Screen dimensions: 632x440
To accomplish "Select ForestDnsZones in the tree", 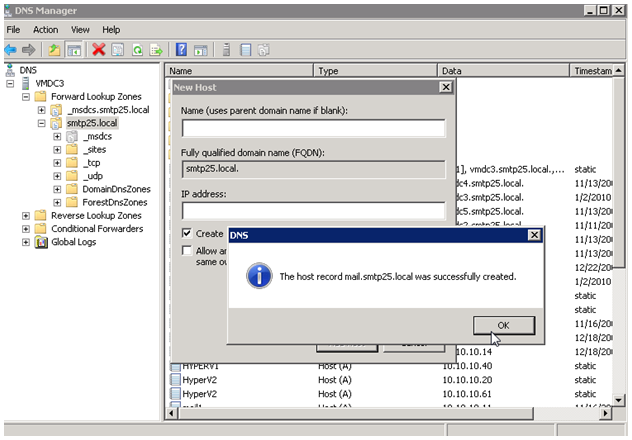I will 115,202.
